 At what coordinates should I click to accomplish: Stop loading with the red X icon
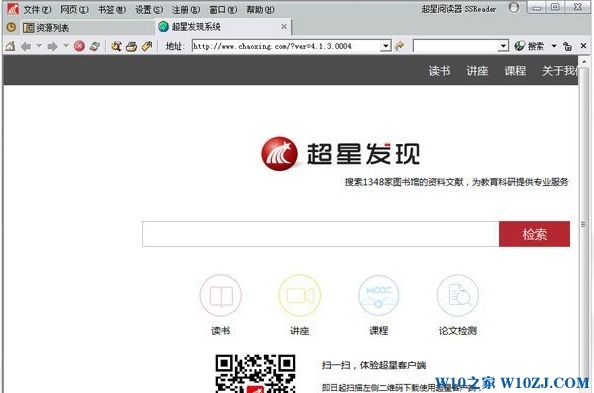click(79, 46)
